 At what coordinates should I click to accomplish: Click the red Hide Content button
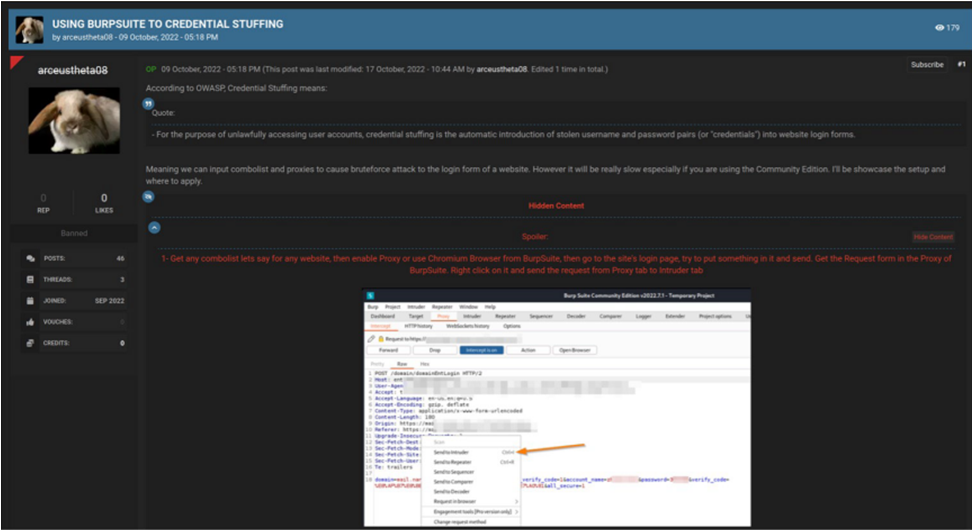[x=933, y=237]
